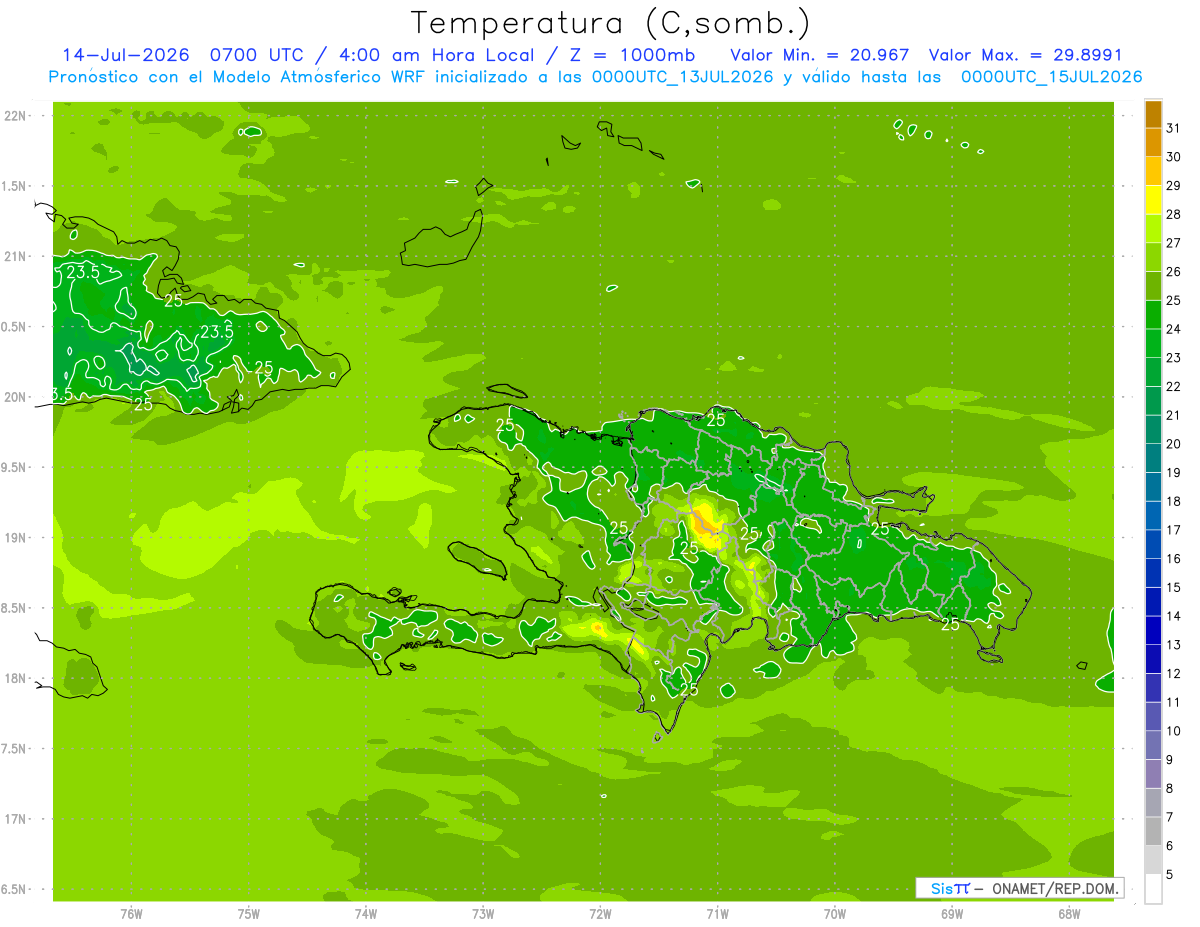Click the 72W longitude axis label

pos(600,913)
